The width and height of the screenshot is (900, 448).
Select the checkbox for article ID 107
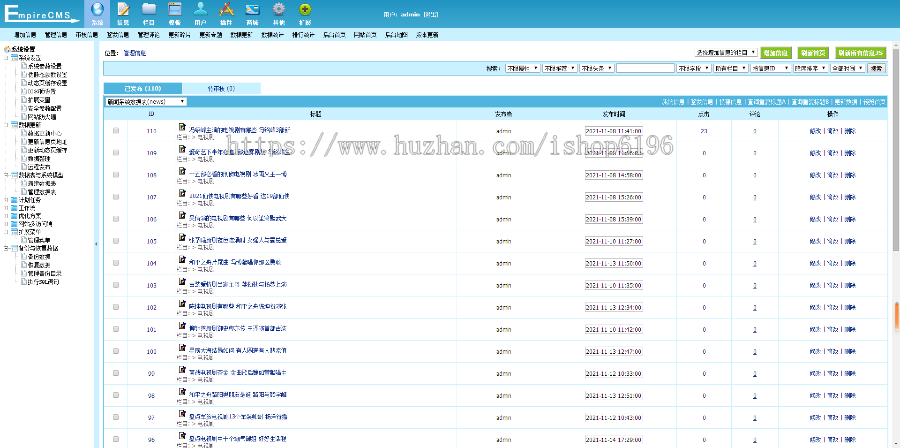[x=116, y=197]
